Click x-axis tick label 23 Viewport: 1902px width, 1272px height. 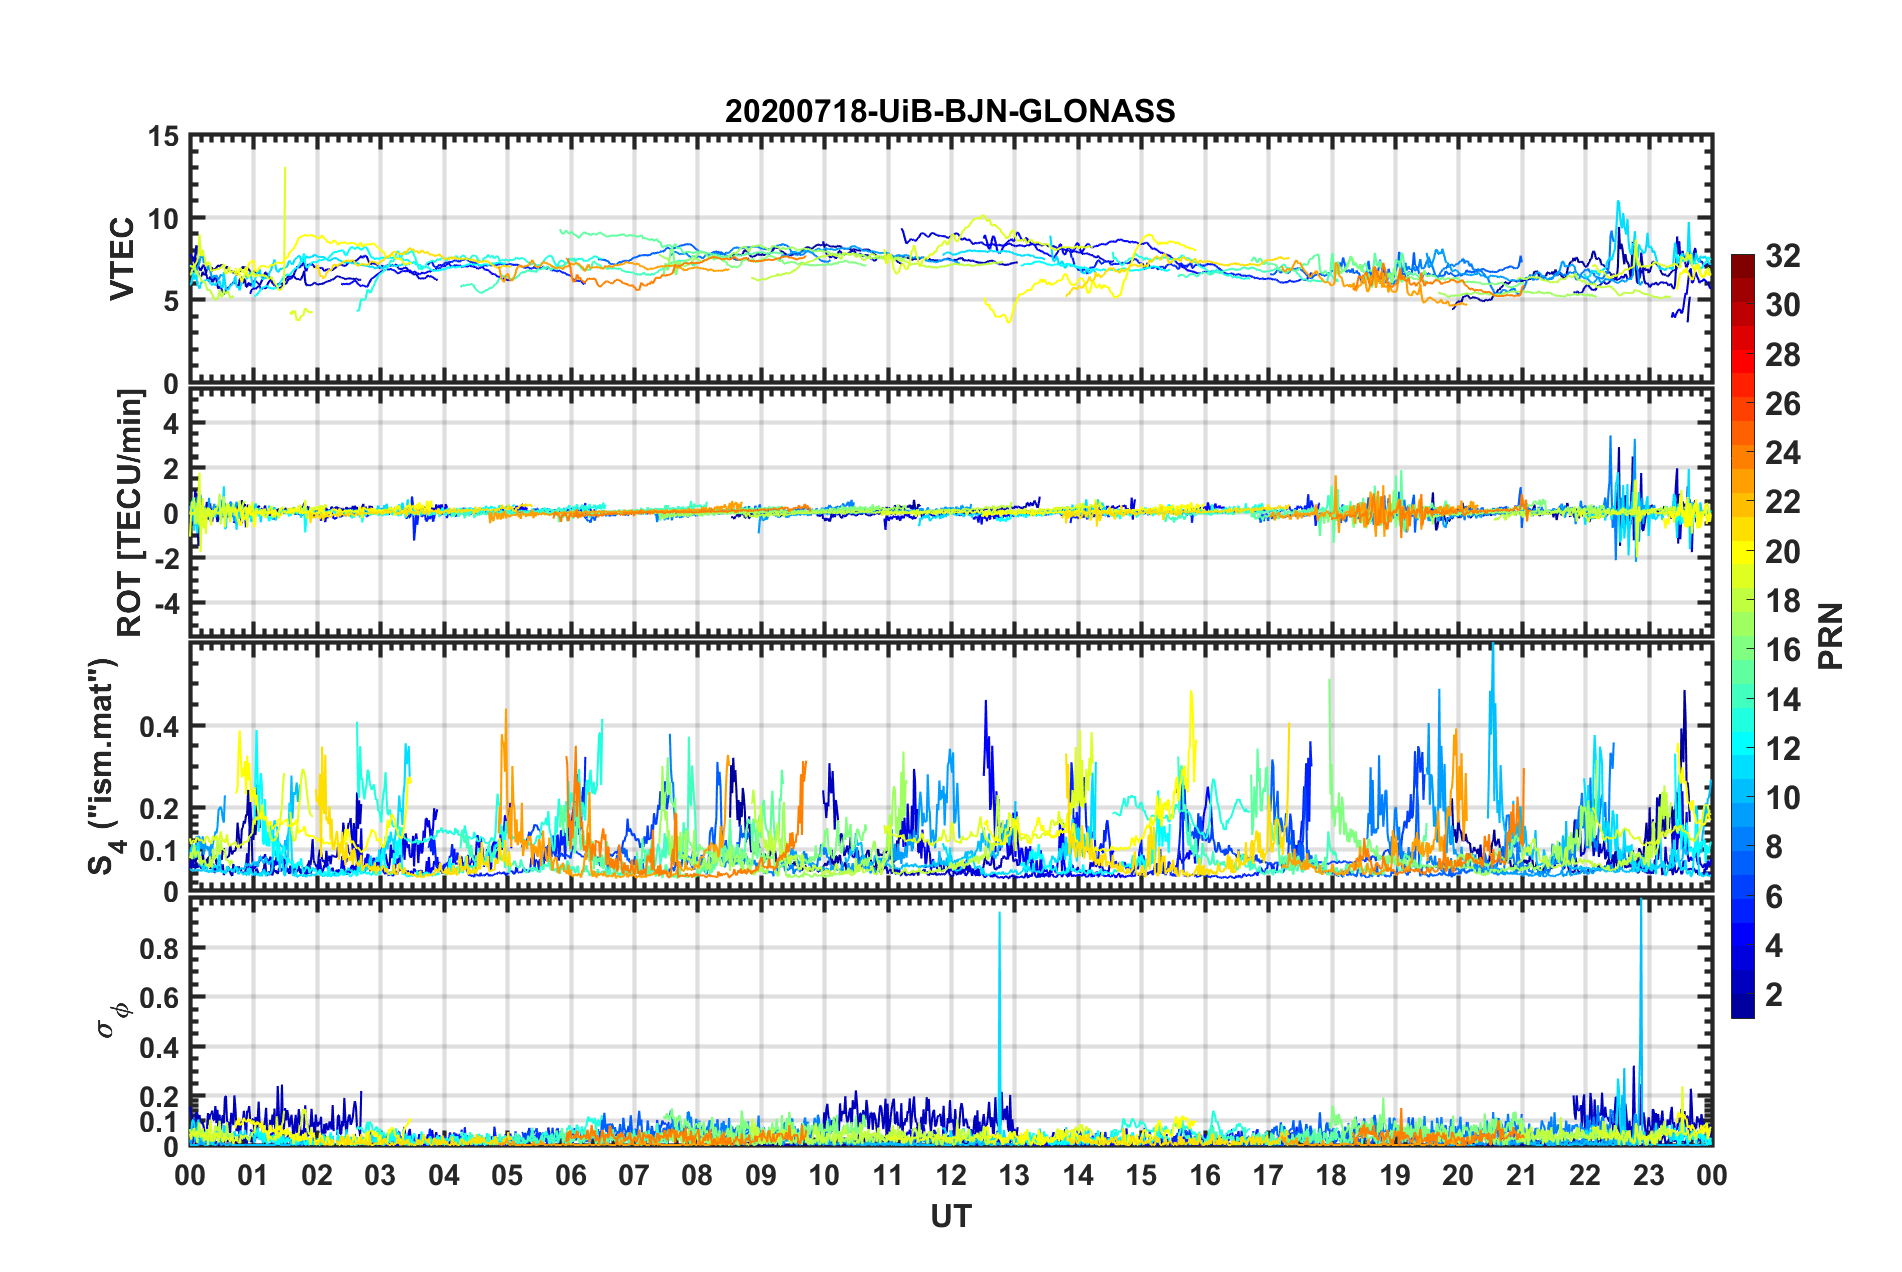(x=1649, y=1175)
